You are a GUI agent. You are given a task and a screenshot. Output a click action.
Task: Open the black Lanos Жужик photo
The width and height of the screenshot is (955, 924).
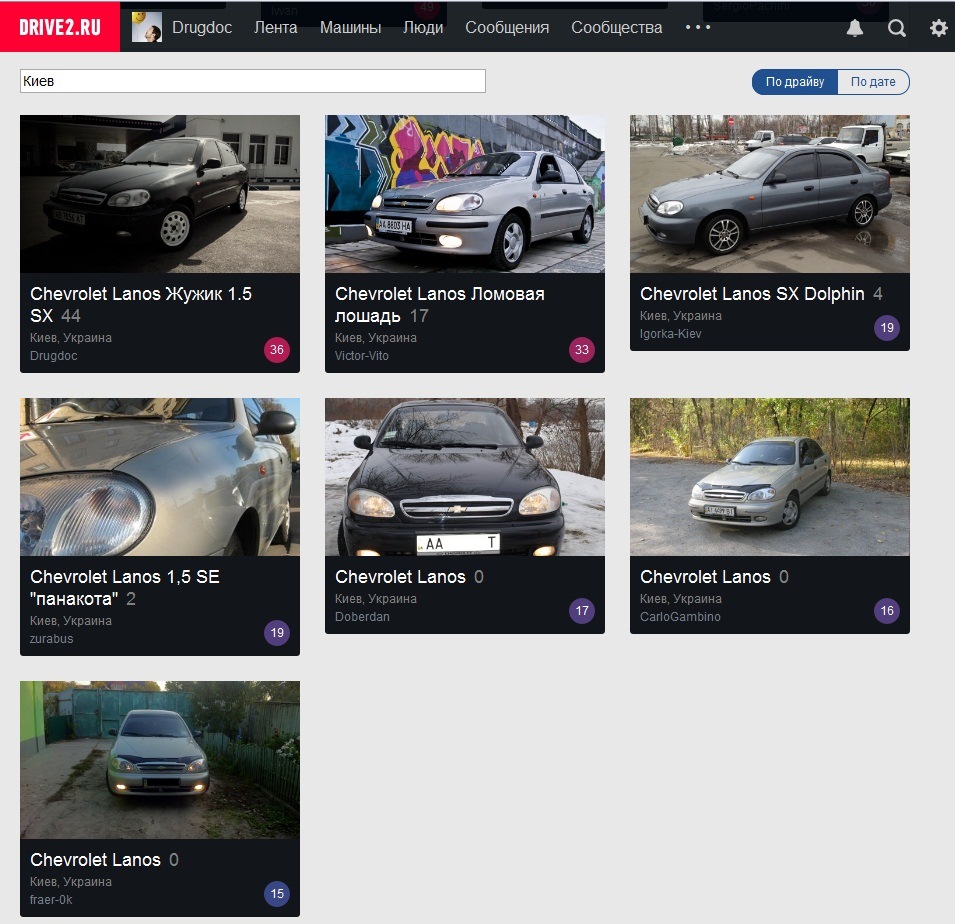tap(160, 194)
